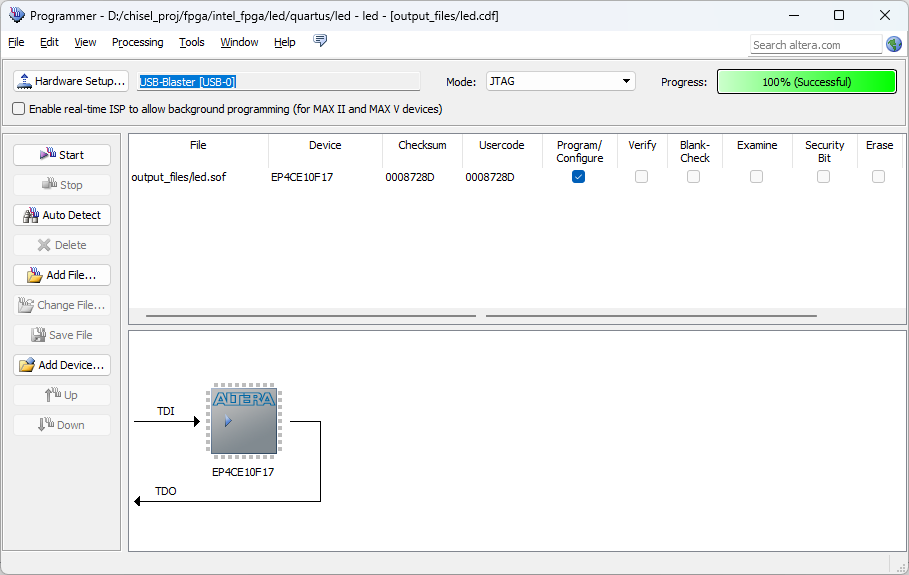Viewport: 909px width, 575px height.
Task: Click the TDI label in chain diagram
Action: click(166, 411)
